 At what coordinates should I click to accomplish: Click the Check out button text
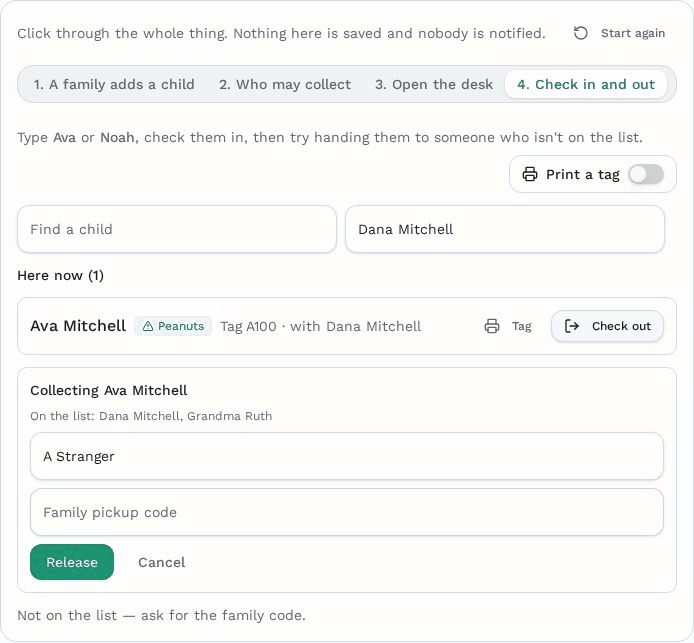(x=621, y=326)
